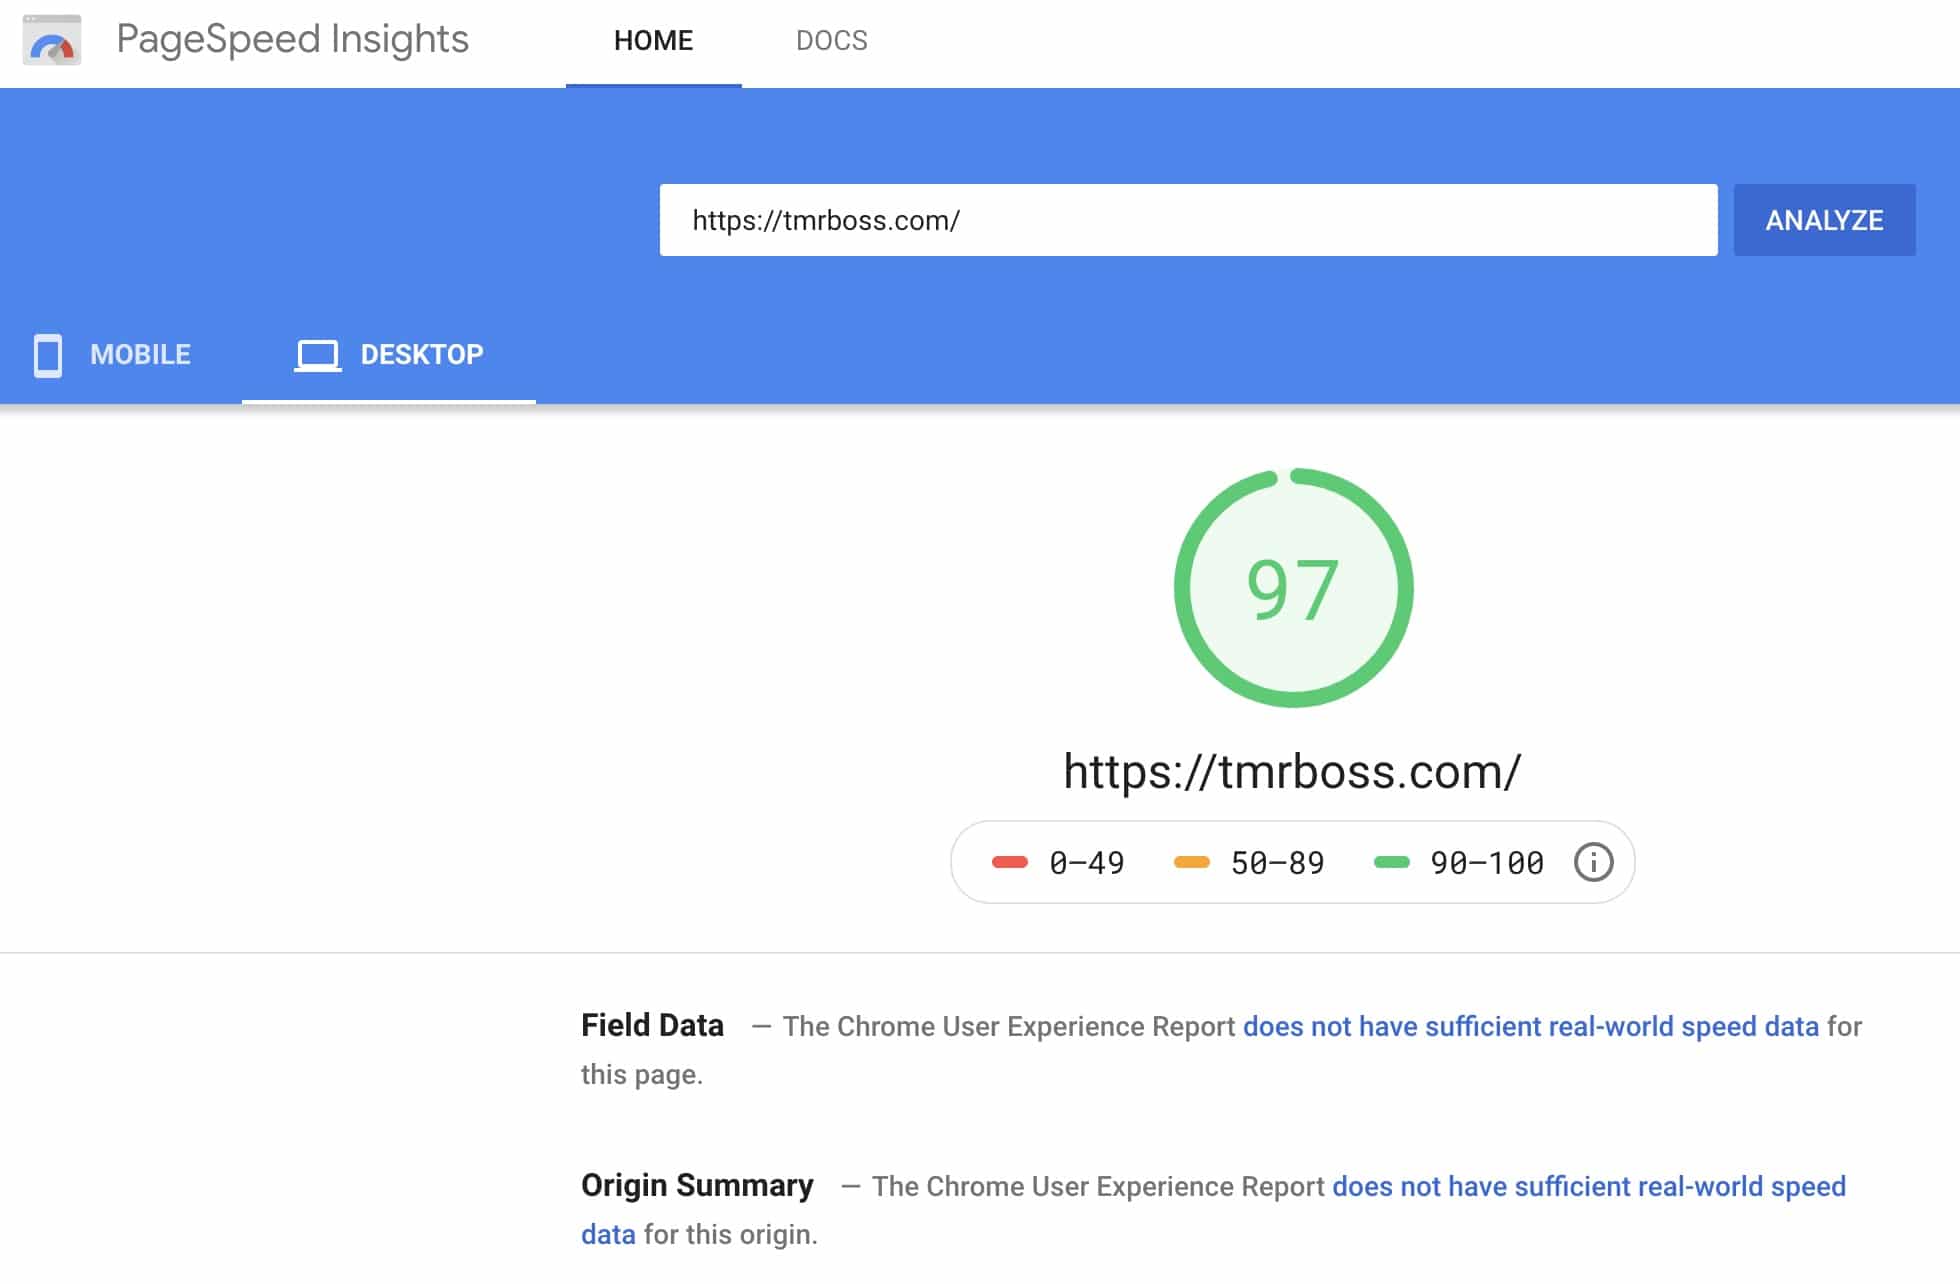
Task: Open the HOME tab
Action: click(653, 41)
